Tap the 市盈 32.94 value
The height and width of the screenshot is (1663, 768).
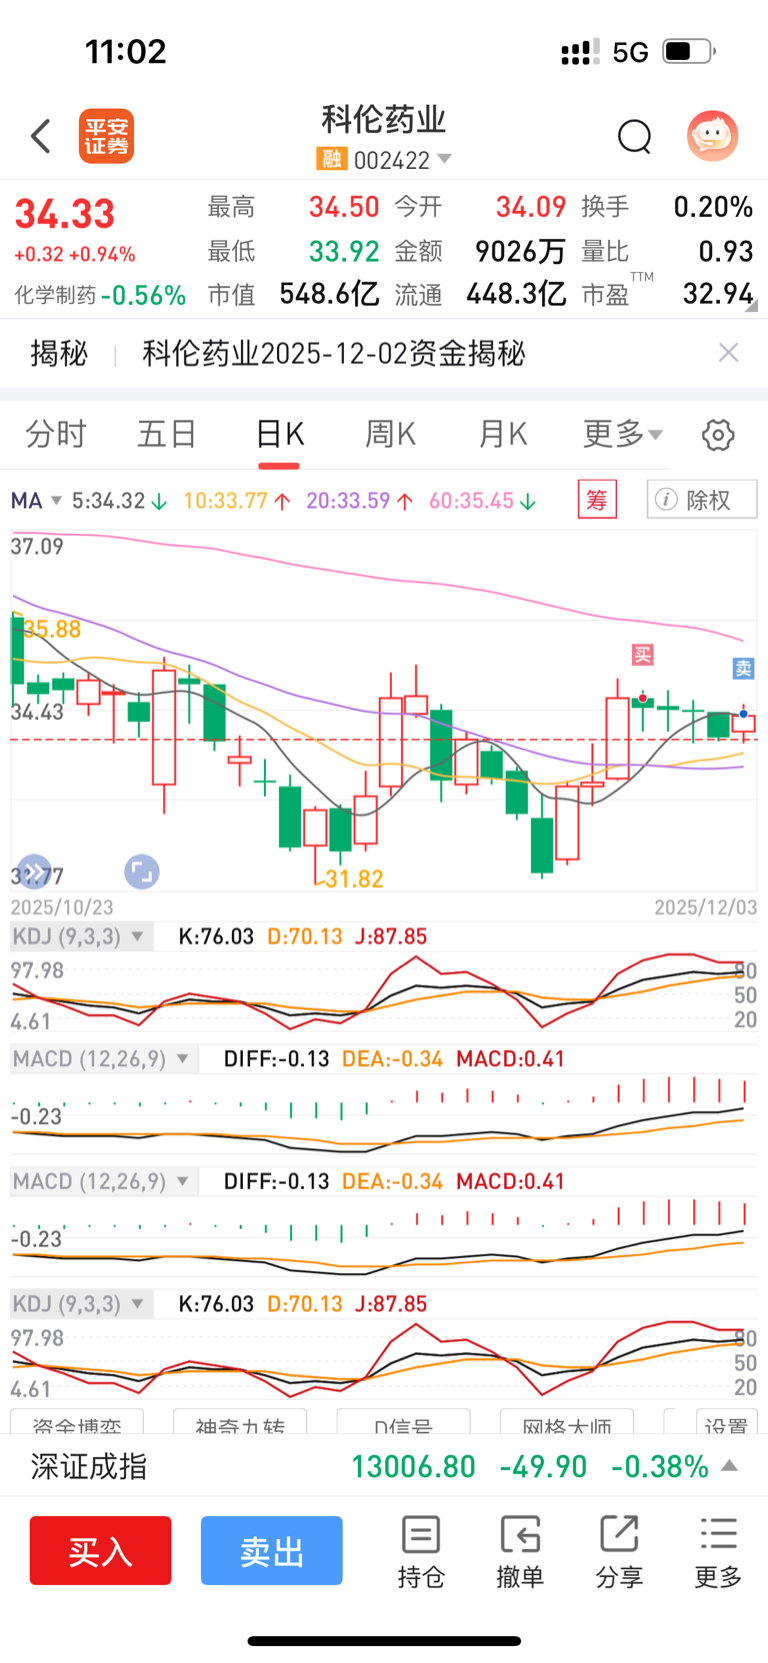(x=718, y=294)
